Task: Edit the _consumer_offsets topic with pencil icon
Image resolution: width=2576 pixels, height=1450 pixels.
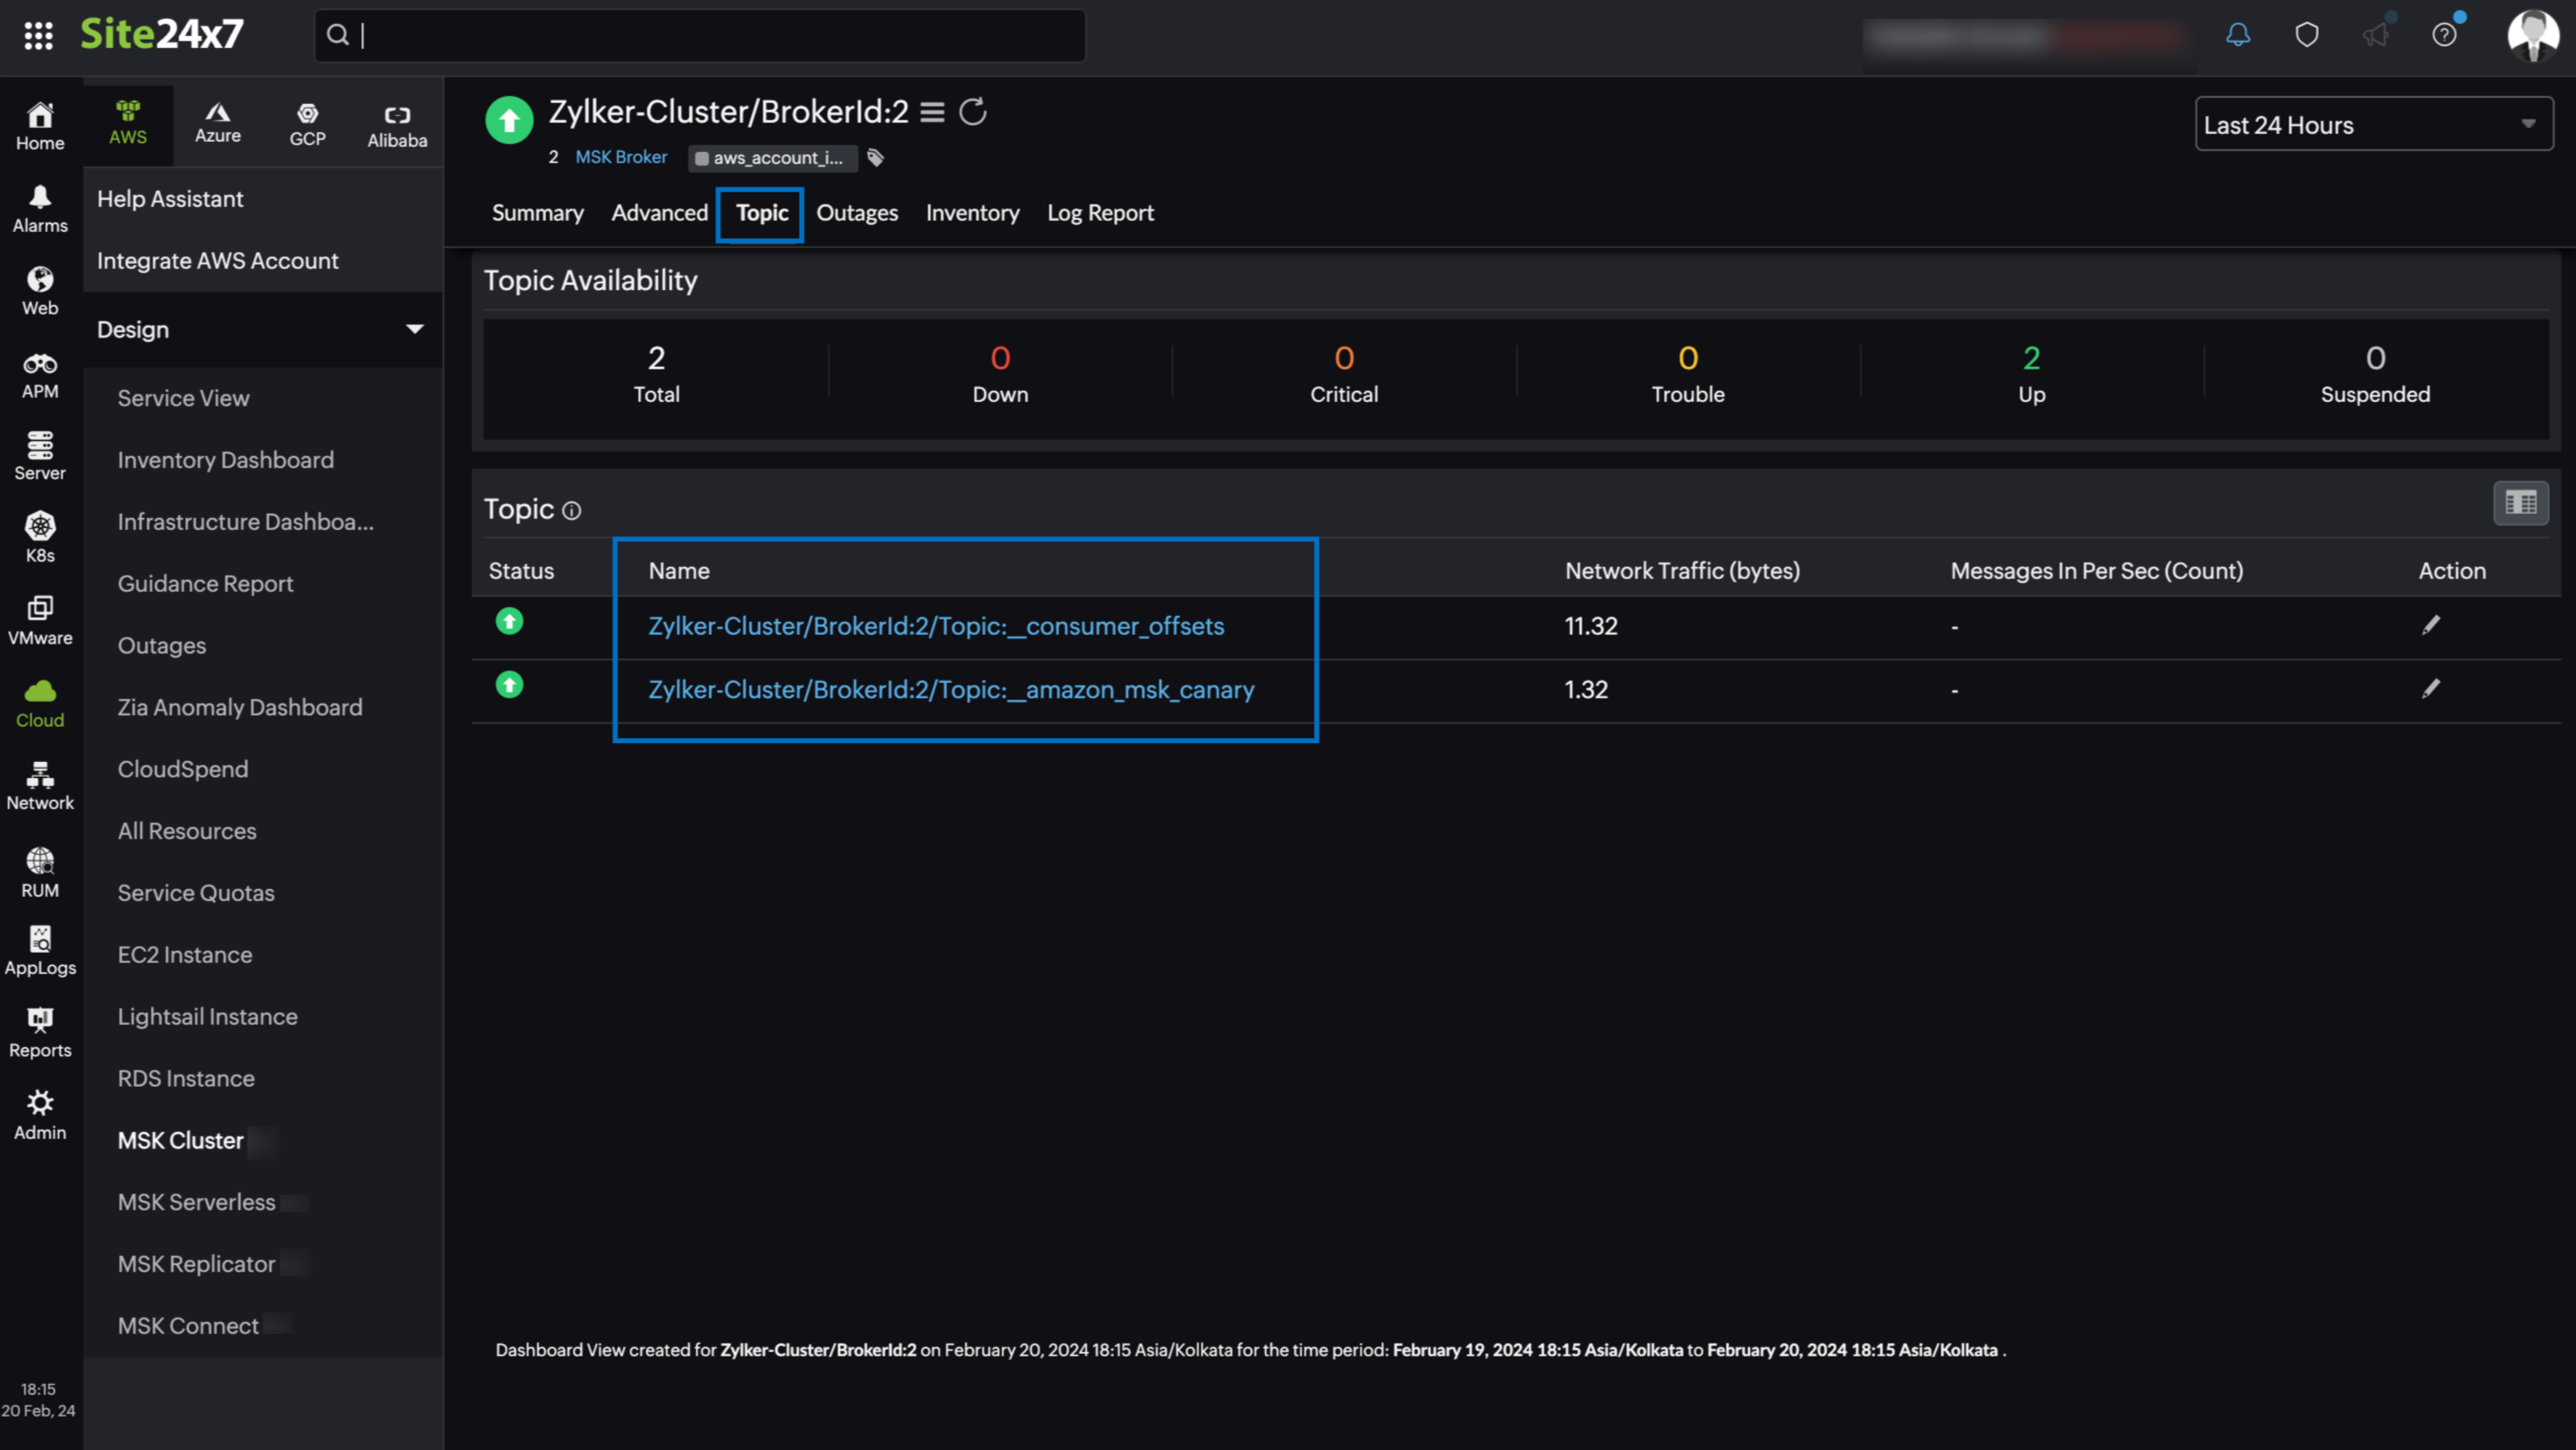Action: (2431, 625)
